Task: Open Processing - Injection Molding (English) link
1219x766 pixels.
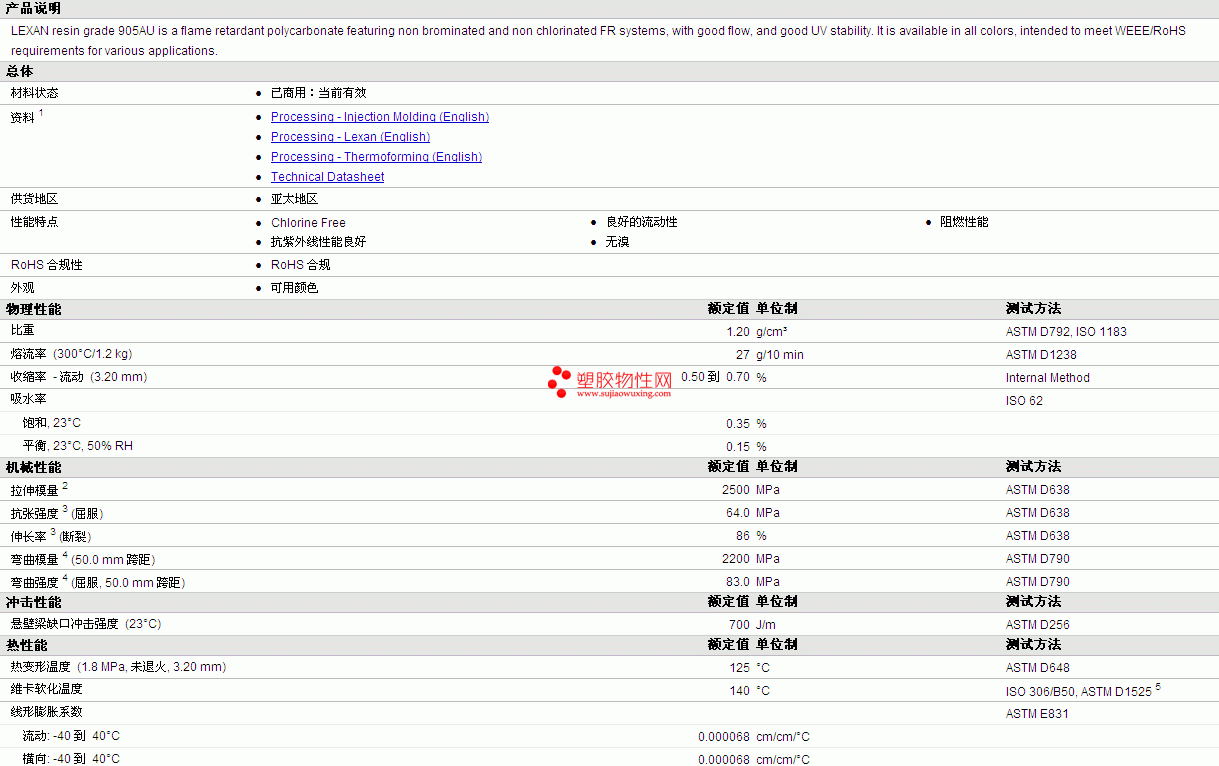Action: 380,117
